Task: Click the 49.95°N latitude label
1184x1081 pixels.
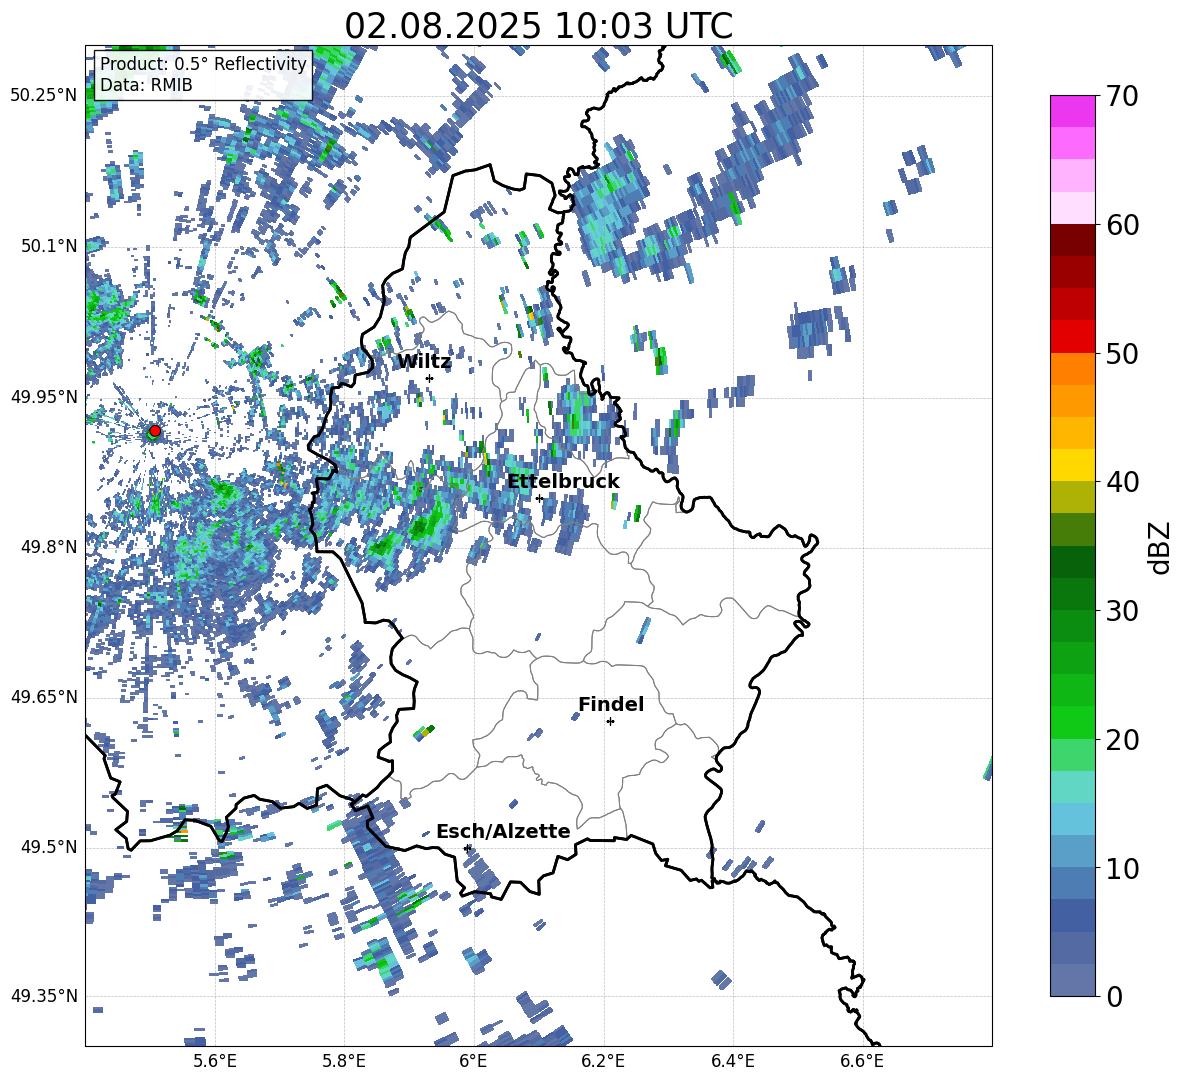Action: 44,396
